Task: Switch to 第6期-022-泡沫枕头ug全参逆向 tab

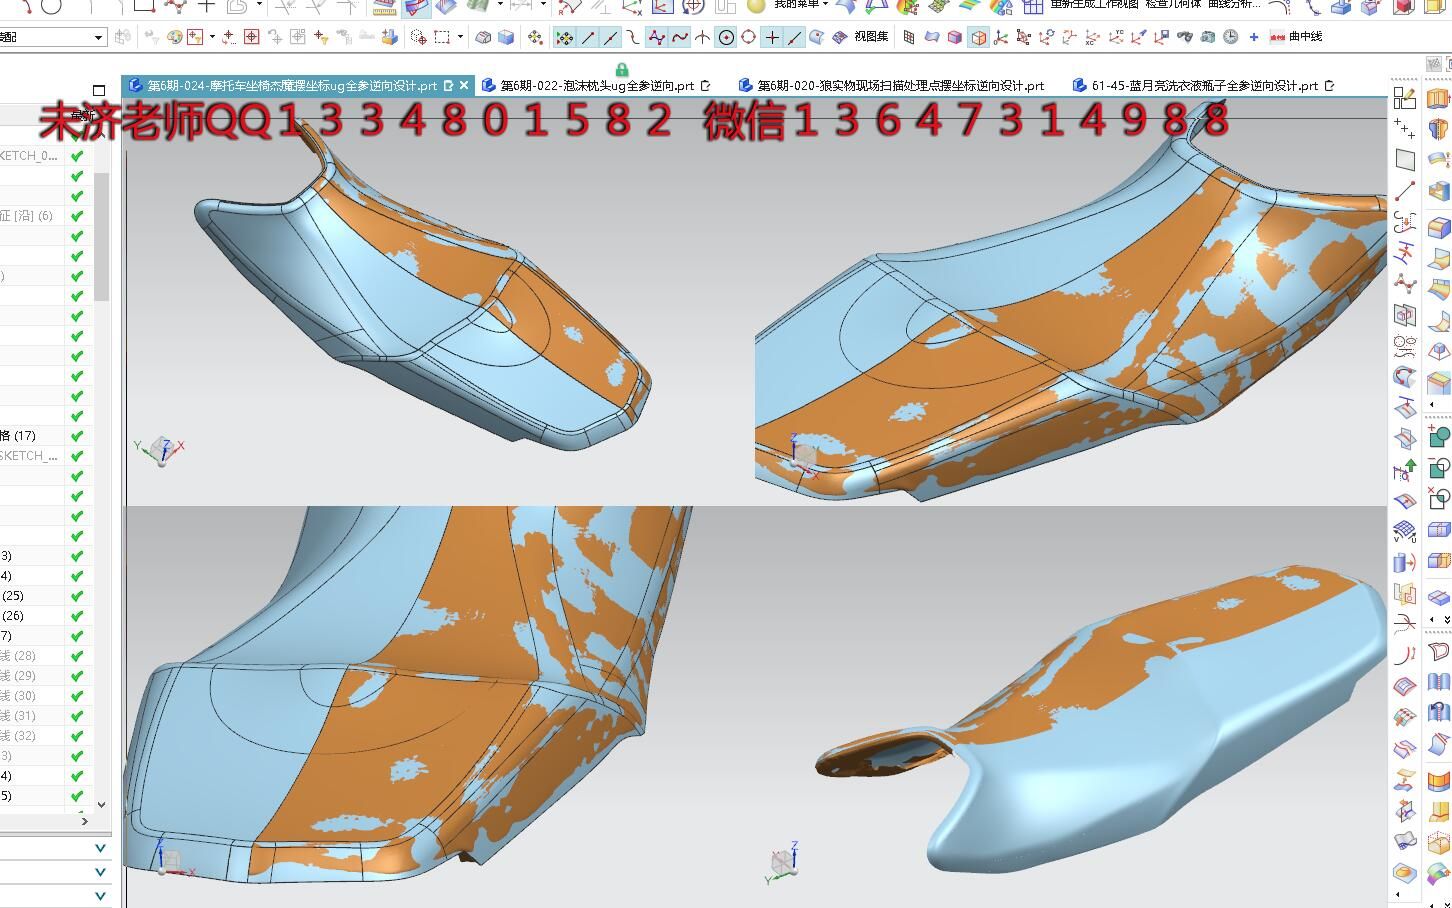Action: (597, 86)
